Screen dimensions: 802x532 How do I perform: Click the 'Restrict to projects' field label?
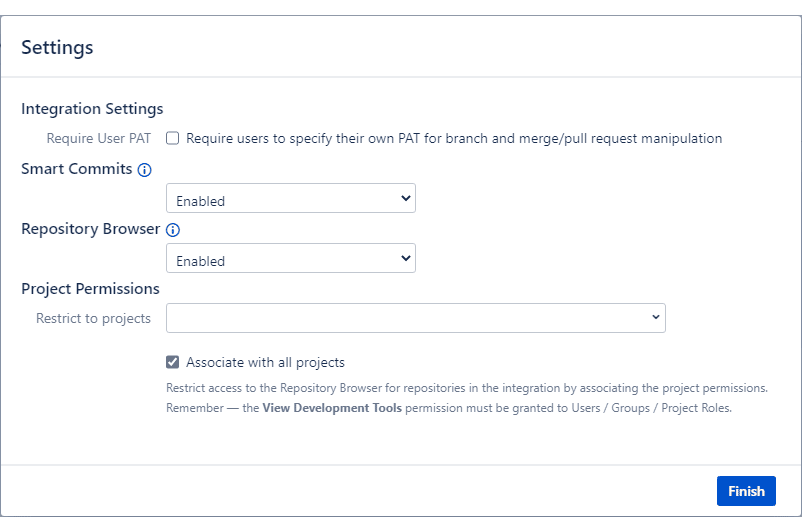[93, 318]
